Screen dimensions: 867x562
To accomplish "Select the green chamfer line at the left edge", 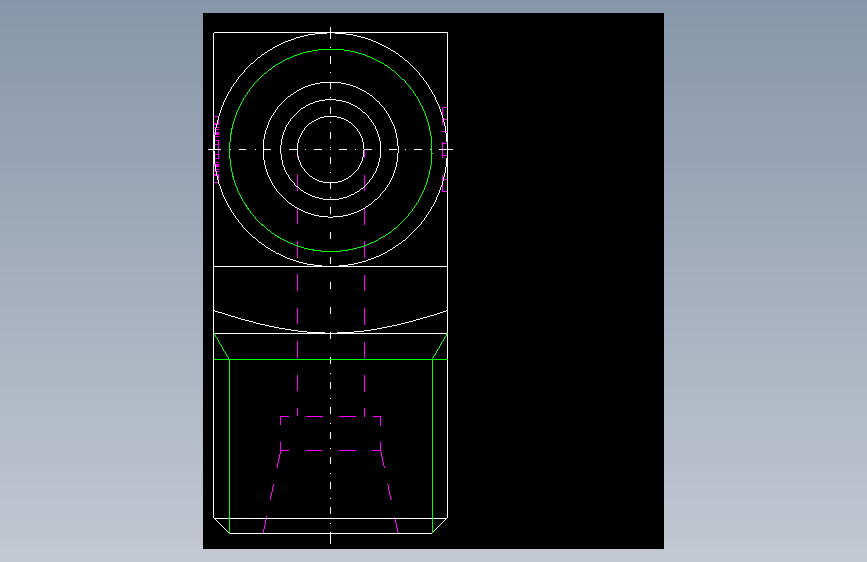I will point(222,346).
